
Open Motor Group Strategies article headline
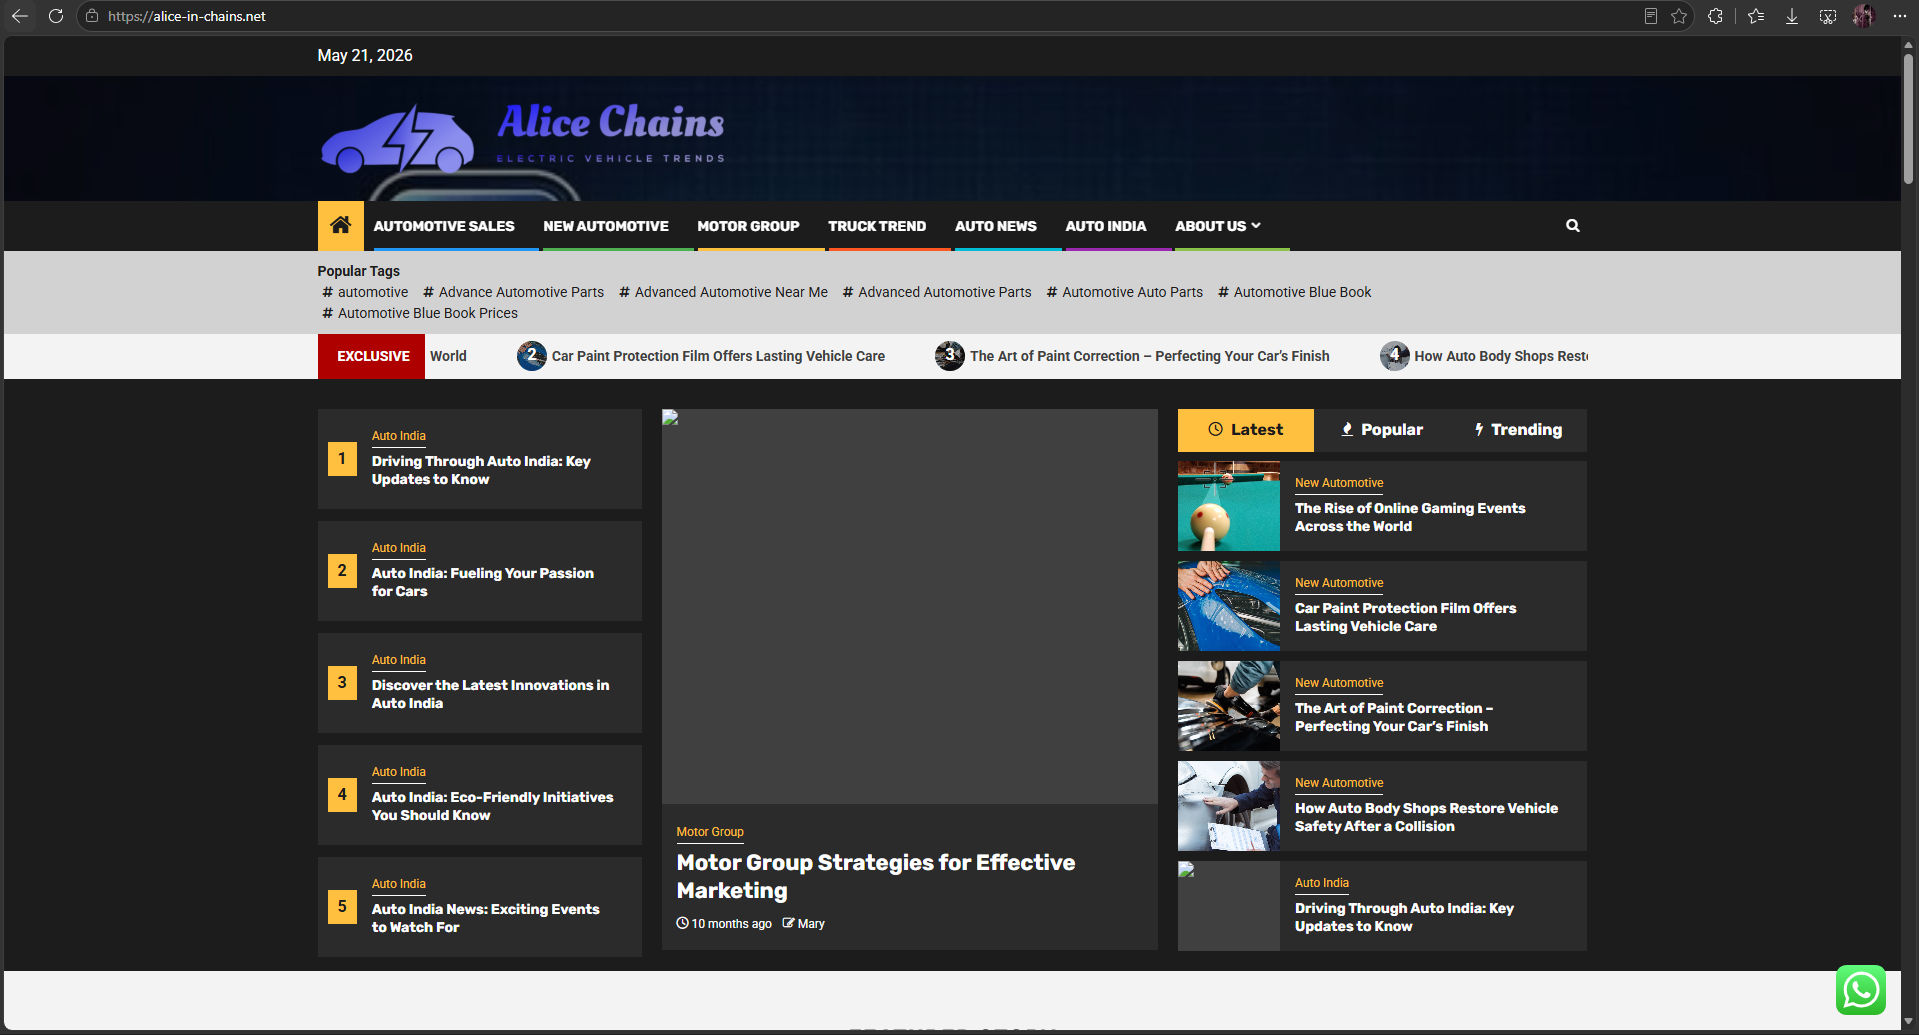[x=876, y=876]
